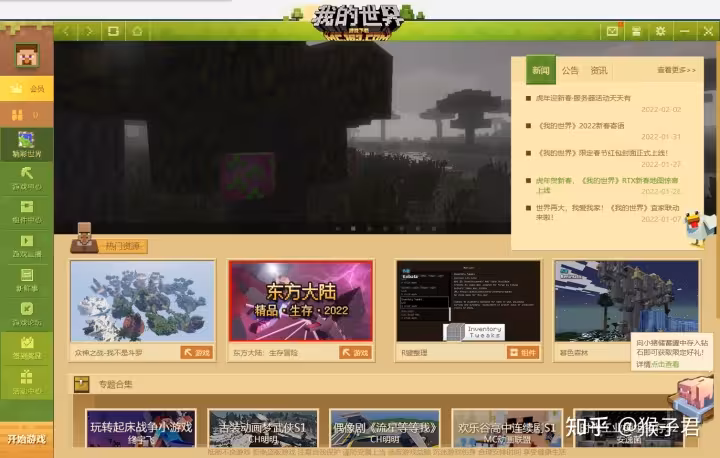Image resolution: width=720 pixels, height=458 pixels.
Task: Open 精彩世界 in the sidebar
Action: click(27, 145)
